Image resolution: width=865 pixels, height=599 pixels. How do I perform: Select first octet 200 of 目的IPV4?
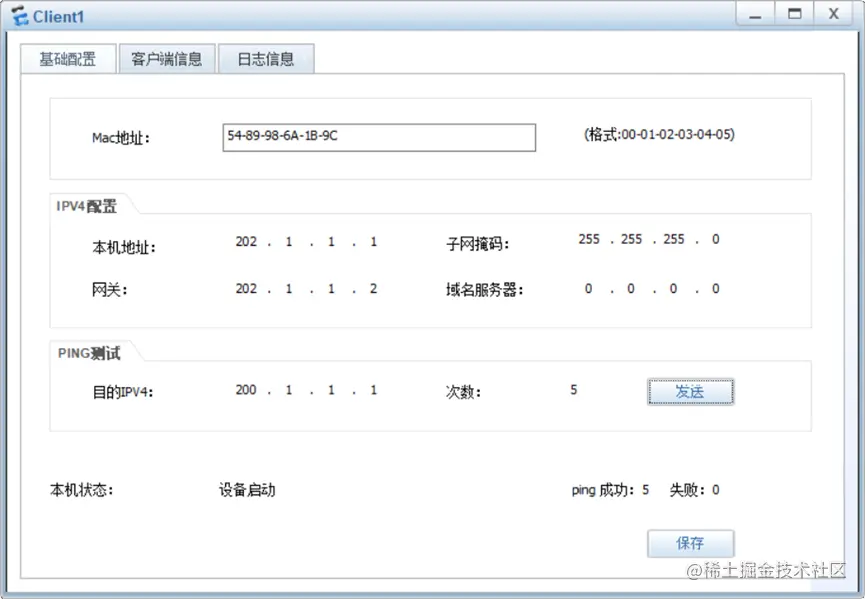click(x=246, y=390)
